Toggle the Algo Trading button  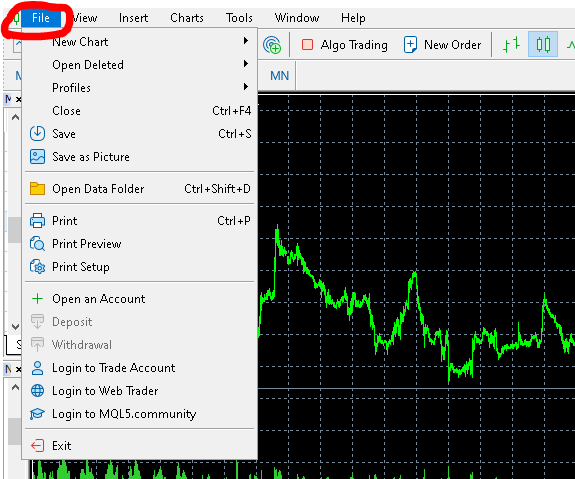click(344, 45)
